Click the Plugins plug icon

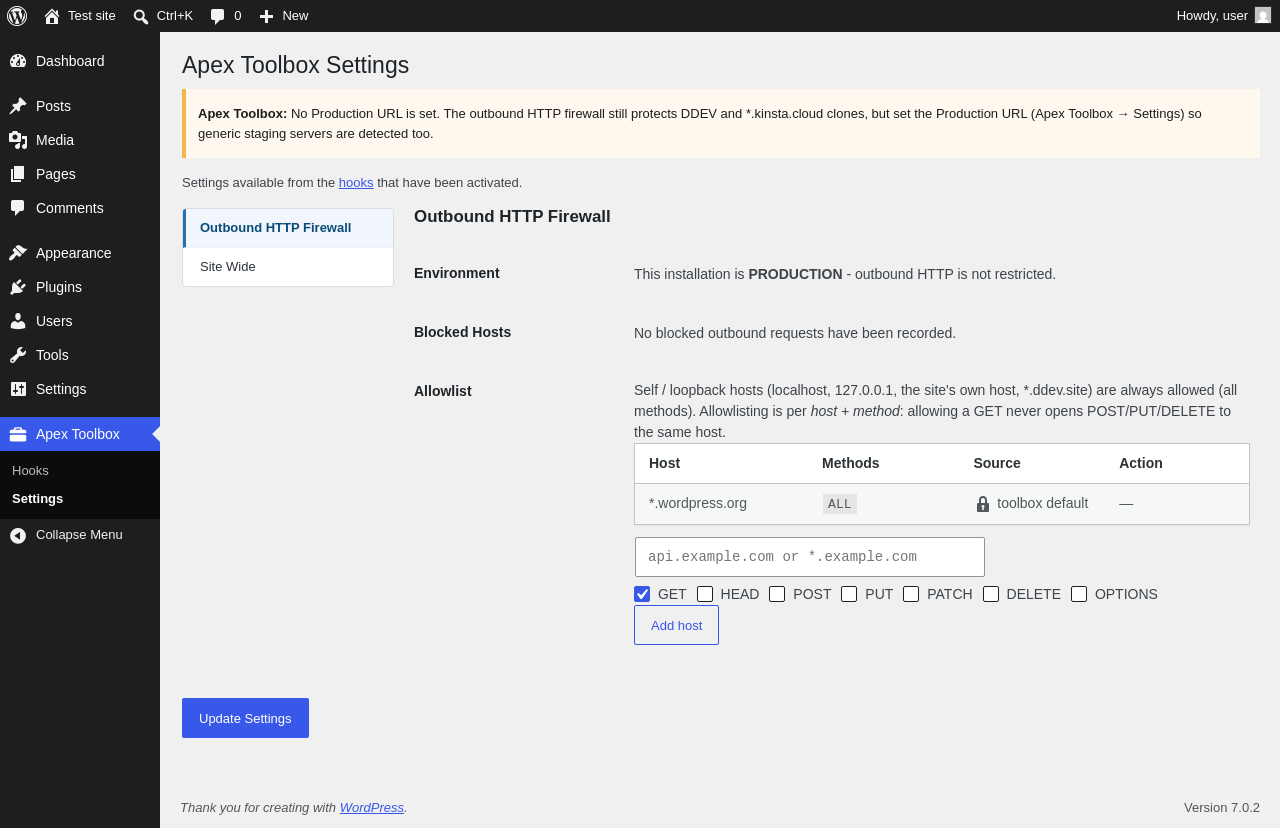tap(18, 287)
